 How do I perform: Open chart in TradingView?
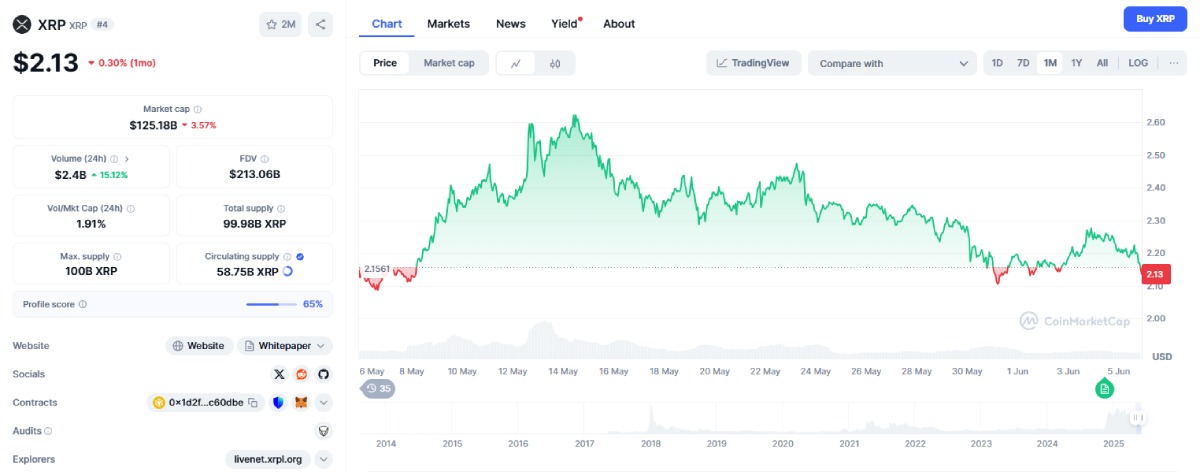753,63
